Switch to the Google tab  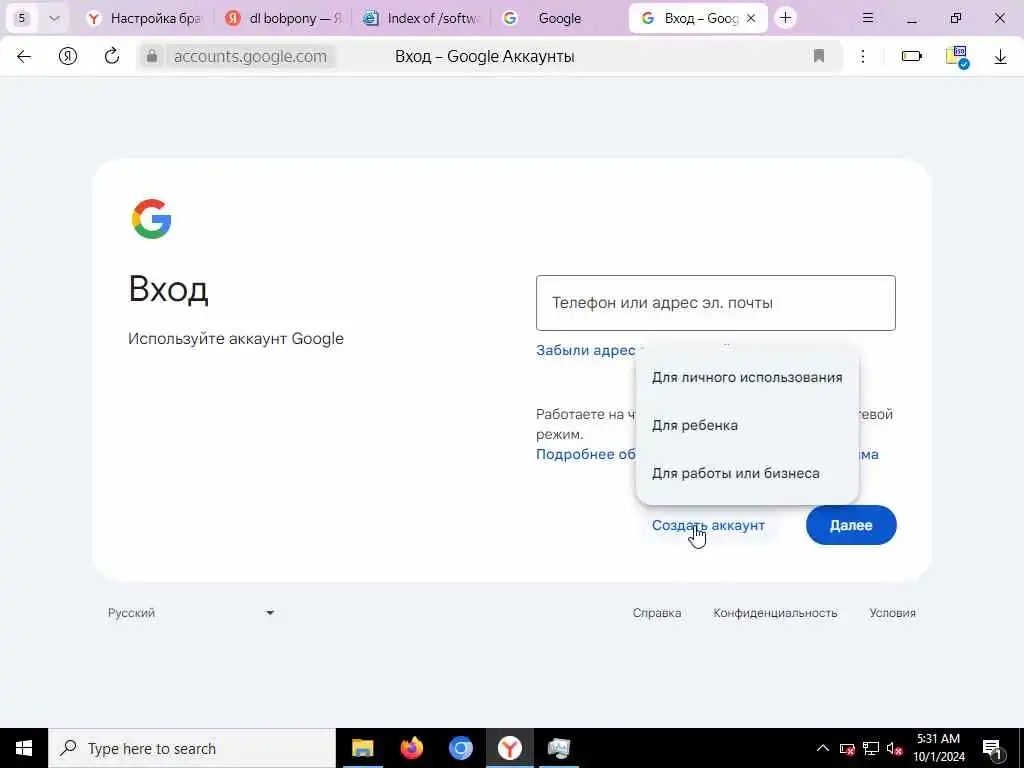coord(560,18)
